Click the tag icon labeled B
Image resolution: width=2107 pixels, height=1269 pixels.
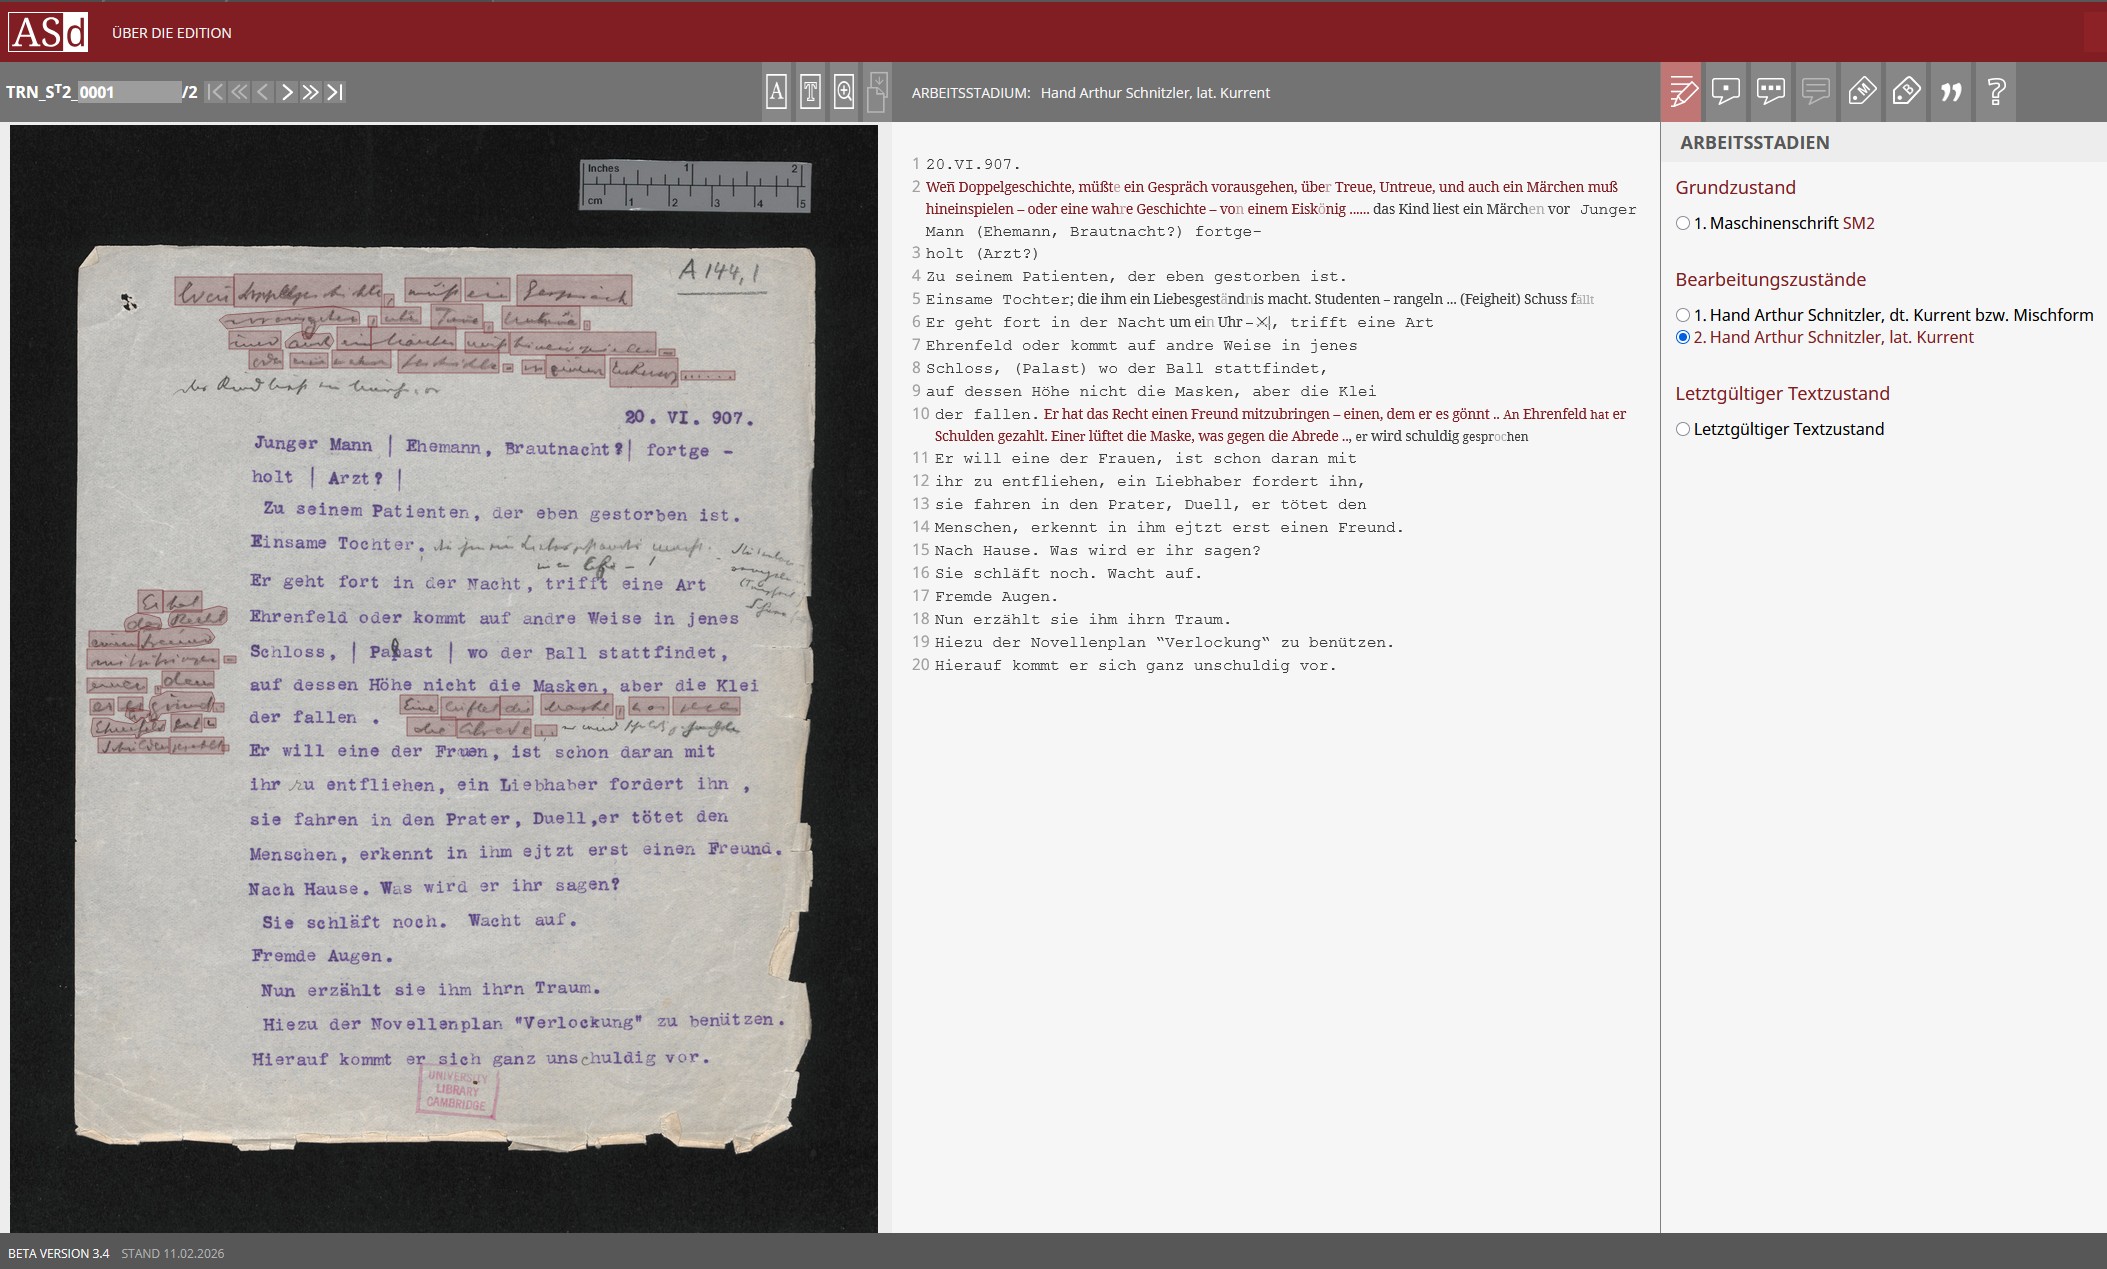point(1906,92)
